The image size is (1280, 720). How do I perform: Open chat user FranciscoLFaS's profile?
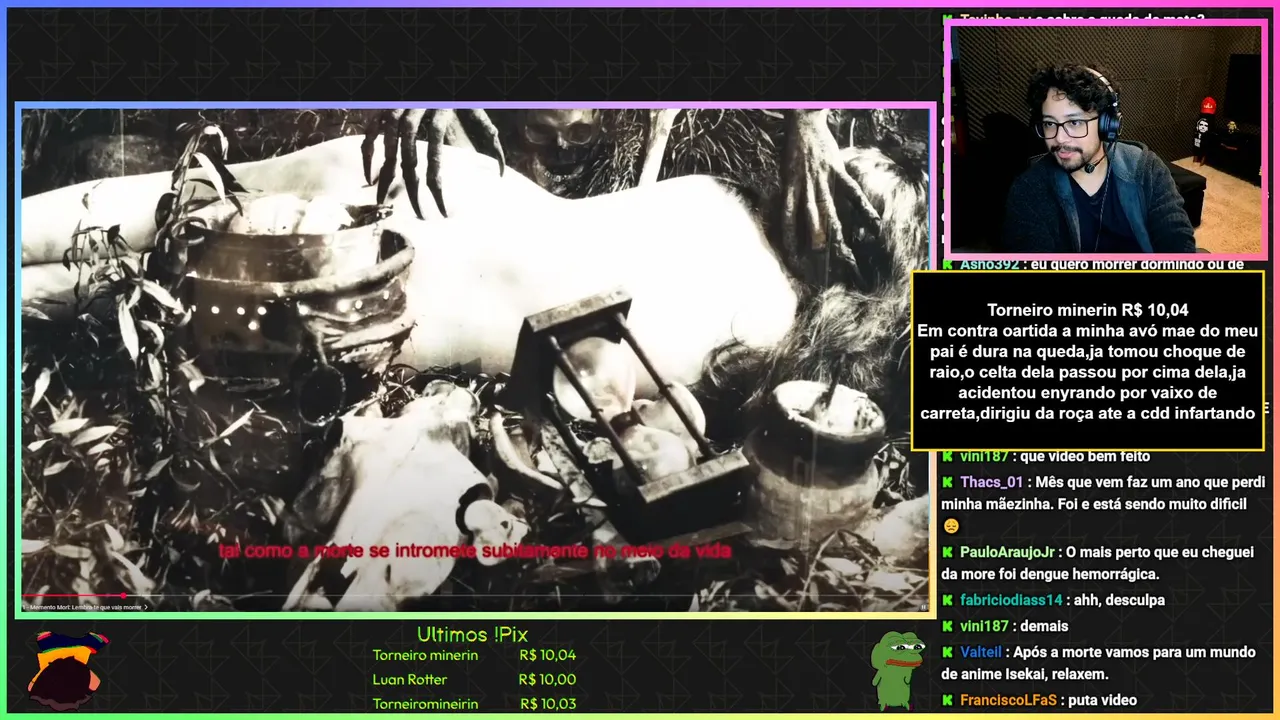pos(1008,700)
